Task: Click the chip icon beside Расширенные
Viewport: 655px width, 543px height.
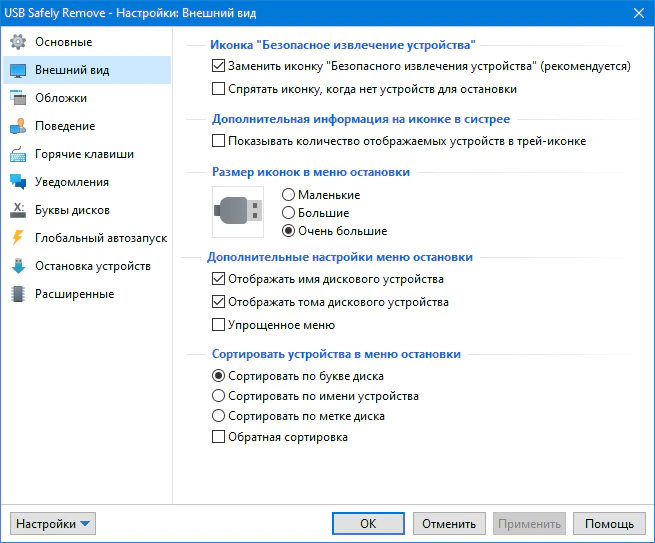Action: tap(17, 294)
